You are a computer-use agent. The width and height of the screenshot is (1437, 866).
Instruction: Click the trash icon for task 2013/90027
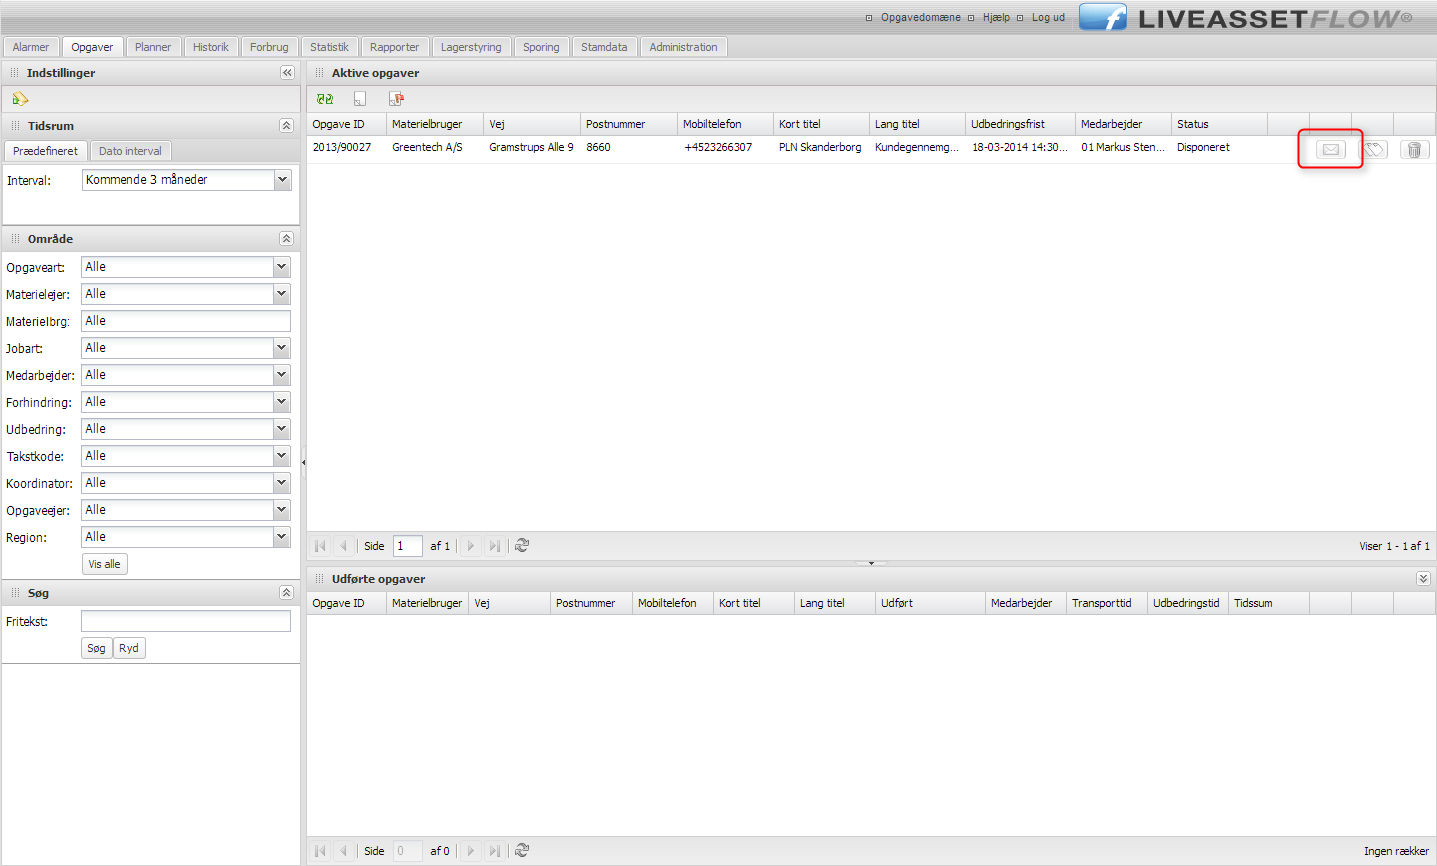click(1414, 149)
